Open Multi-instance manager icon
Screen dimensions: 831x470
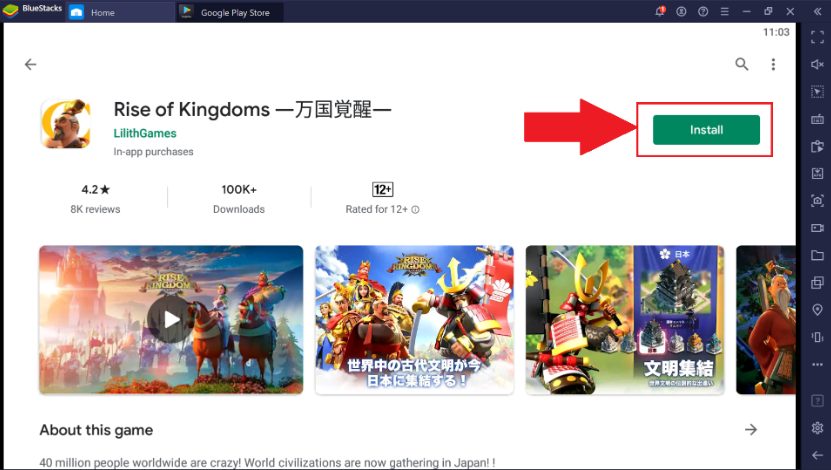pos(817,282)
